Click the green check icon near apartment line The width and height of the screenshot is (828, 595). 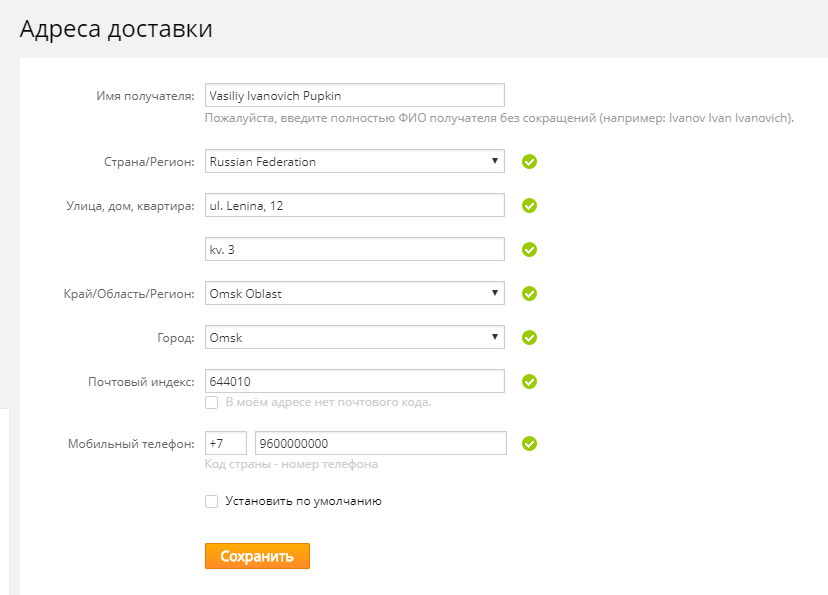[x=529, y=249]
